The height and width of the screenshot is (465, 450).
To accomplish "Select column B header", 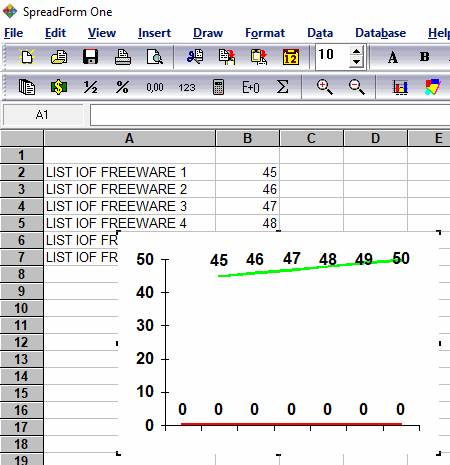I will point(247,138).
